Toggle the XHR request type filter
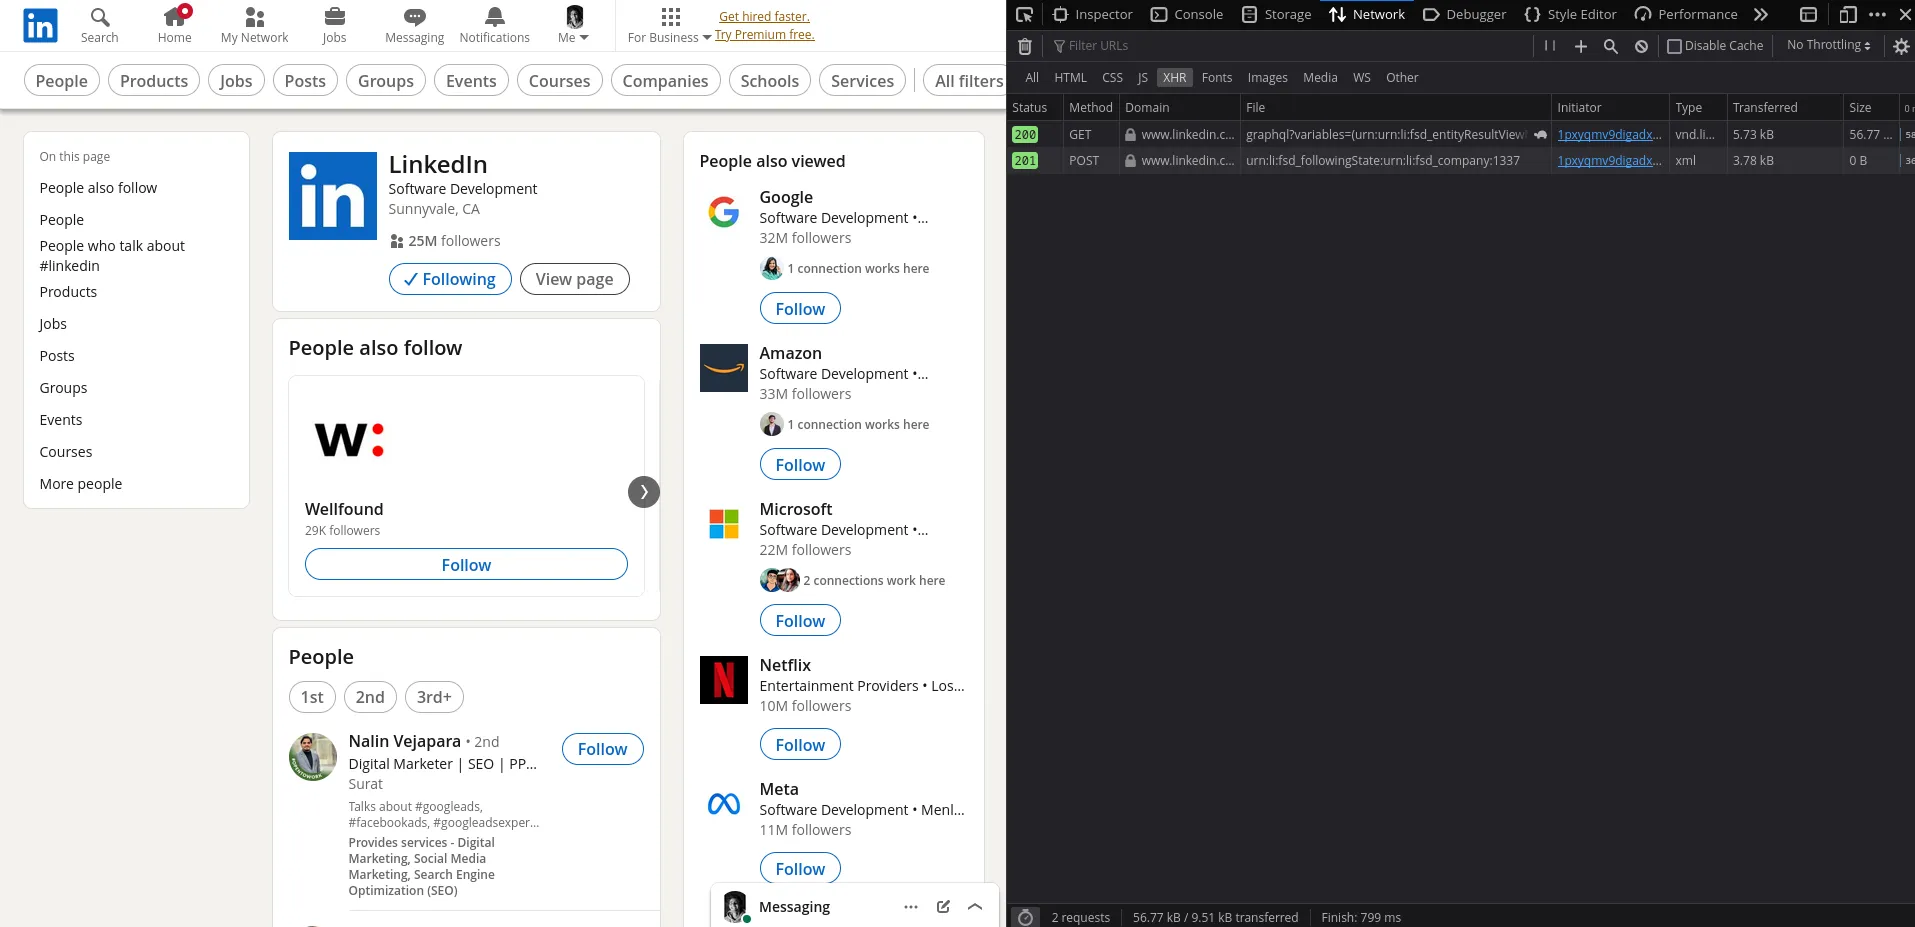Viewport: 1915px width, 927px height. coord(1175,78)
